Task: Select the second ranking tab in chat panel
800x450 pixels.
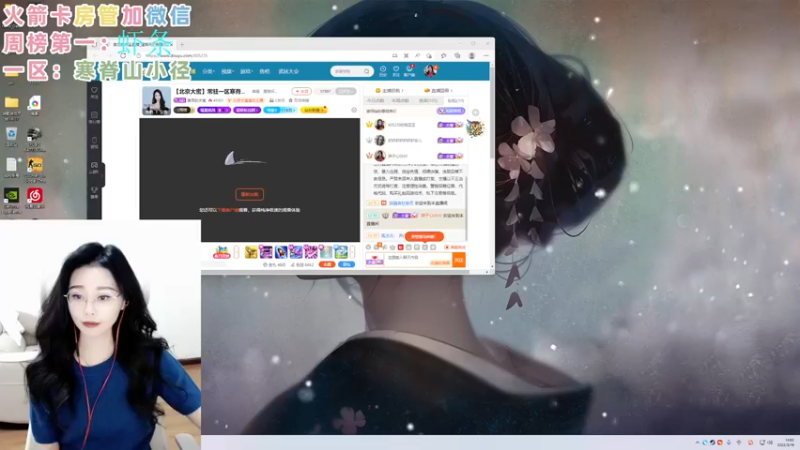Action: coord(401,101)
